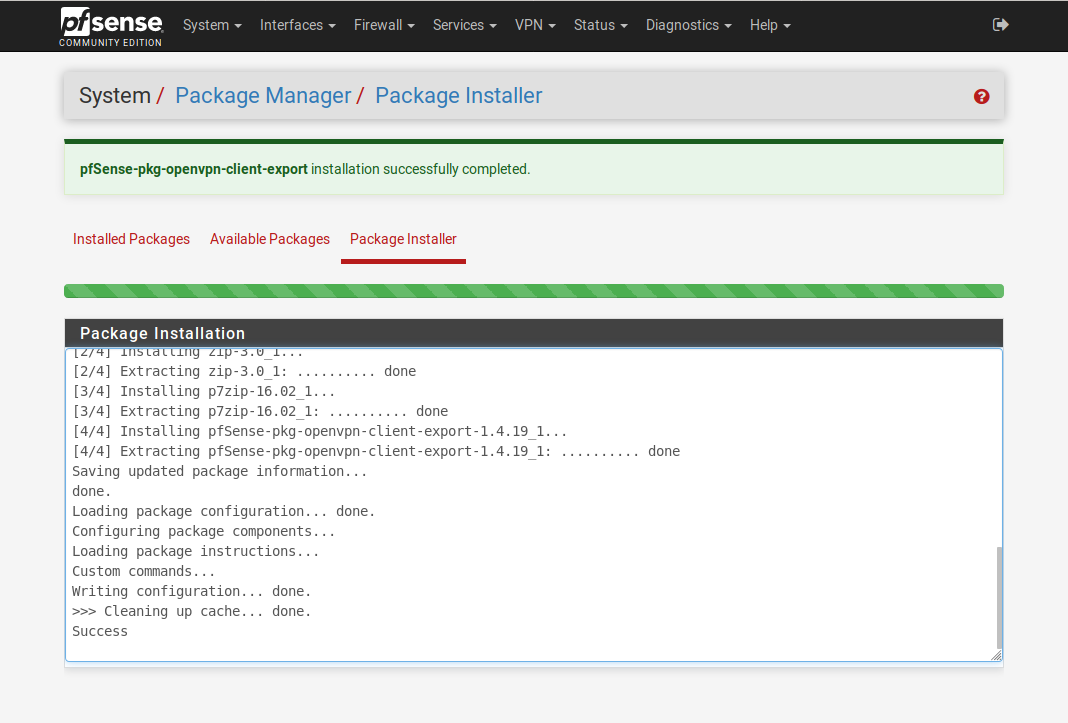Click the '[2/4] Extracting zip-3.0_1' line
The width and height of the screenshot is (1068, 723).
244,371
